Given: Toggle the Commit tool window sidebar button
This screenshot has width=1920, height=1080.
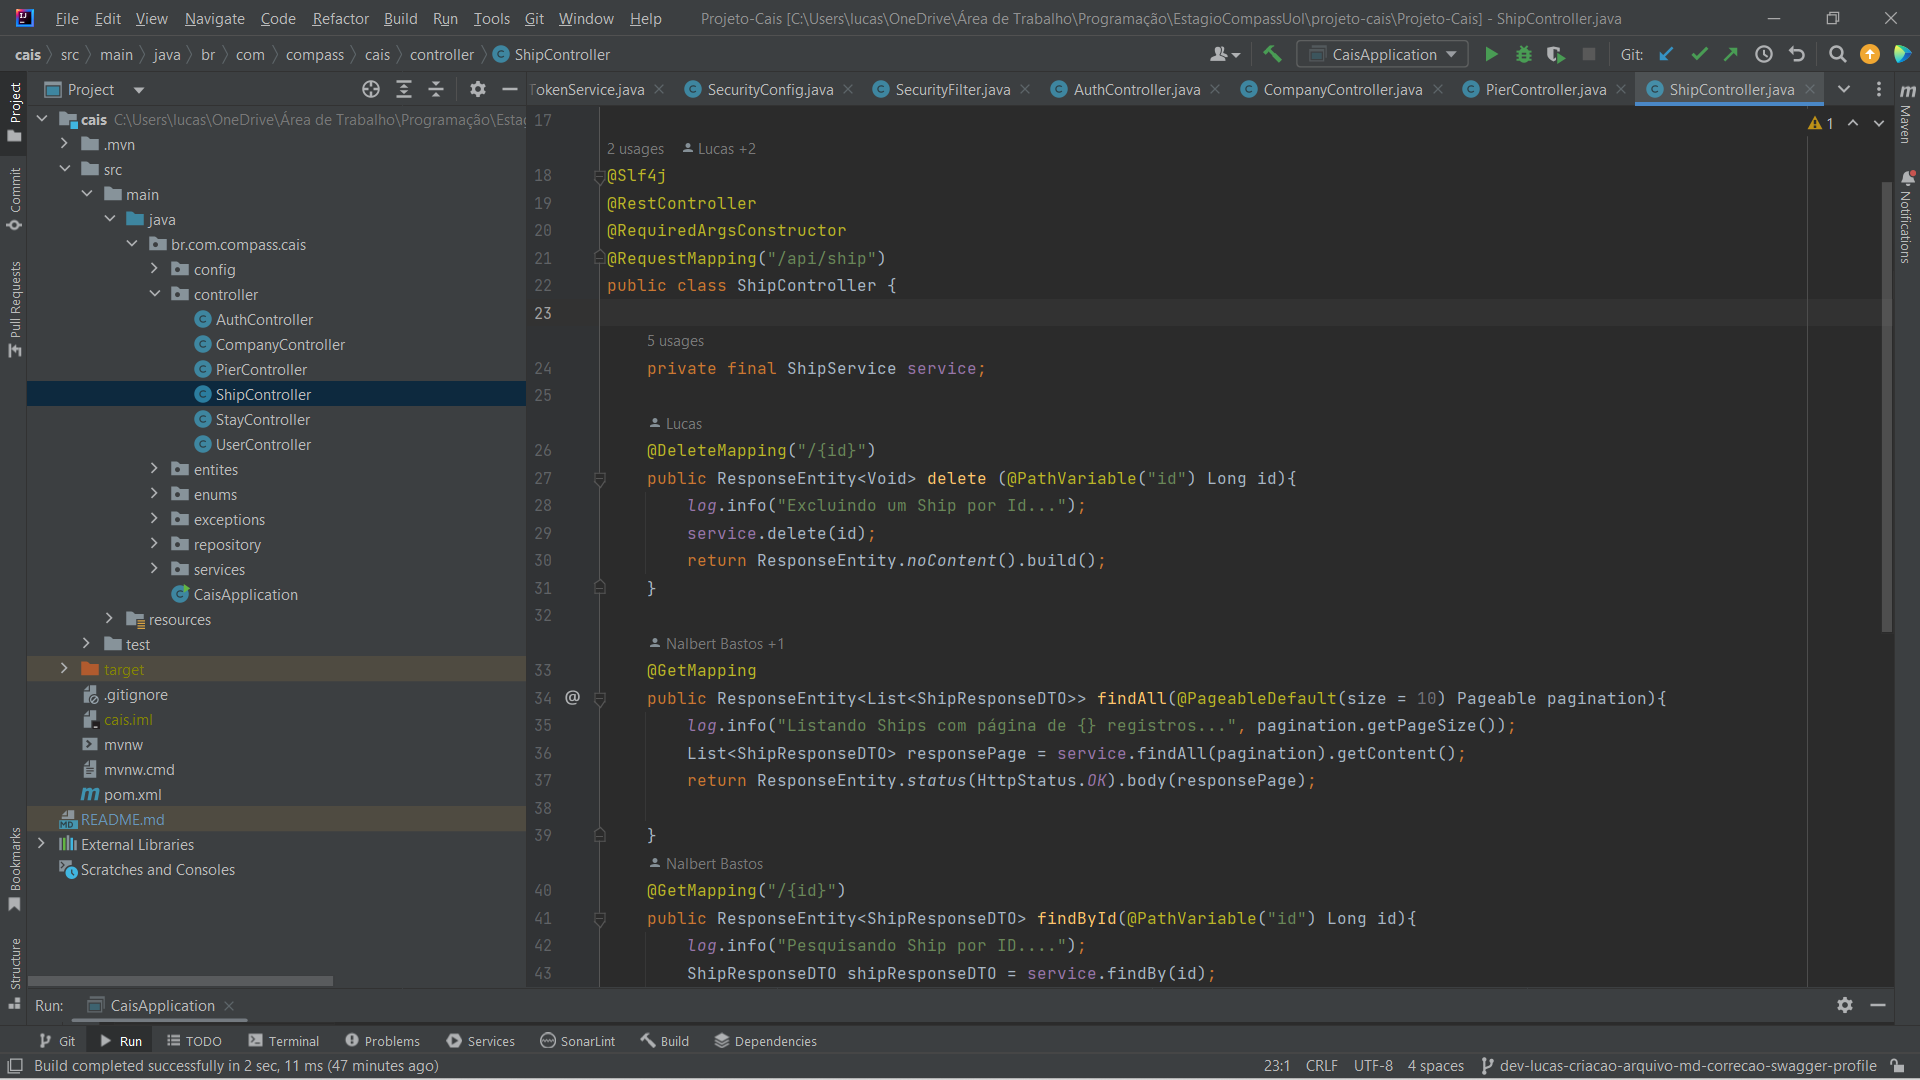Looking at the screenshot, I should (x=14, y=198).
